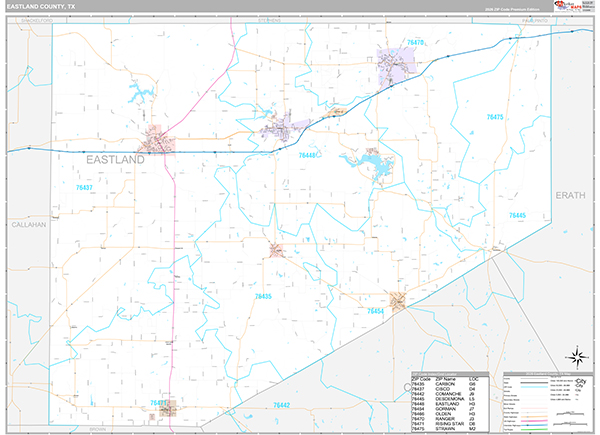Click ZIP code label 76471 on the map
The width and height of the screenshot is (600, 435).
click(158, 403)
